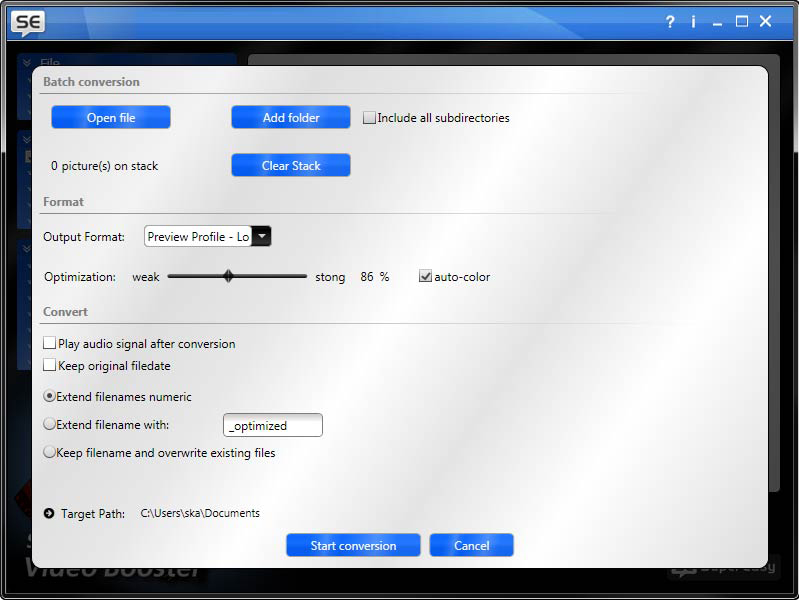Image resolution: width=799 pixels, height=600 pixels.
Task: Cancel the batch conversion dialog
Action: point(471,546)
